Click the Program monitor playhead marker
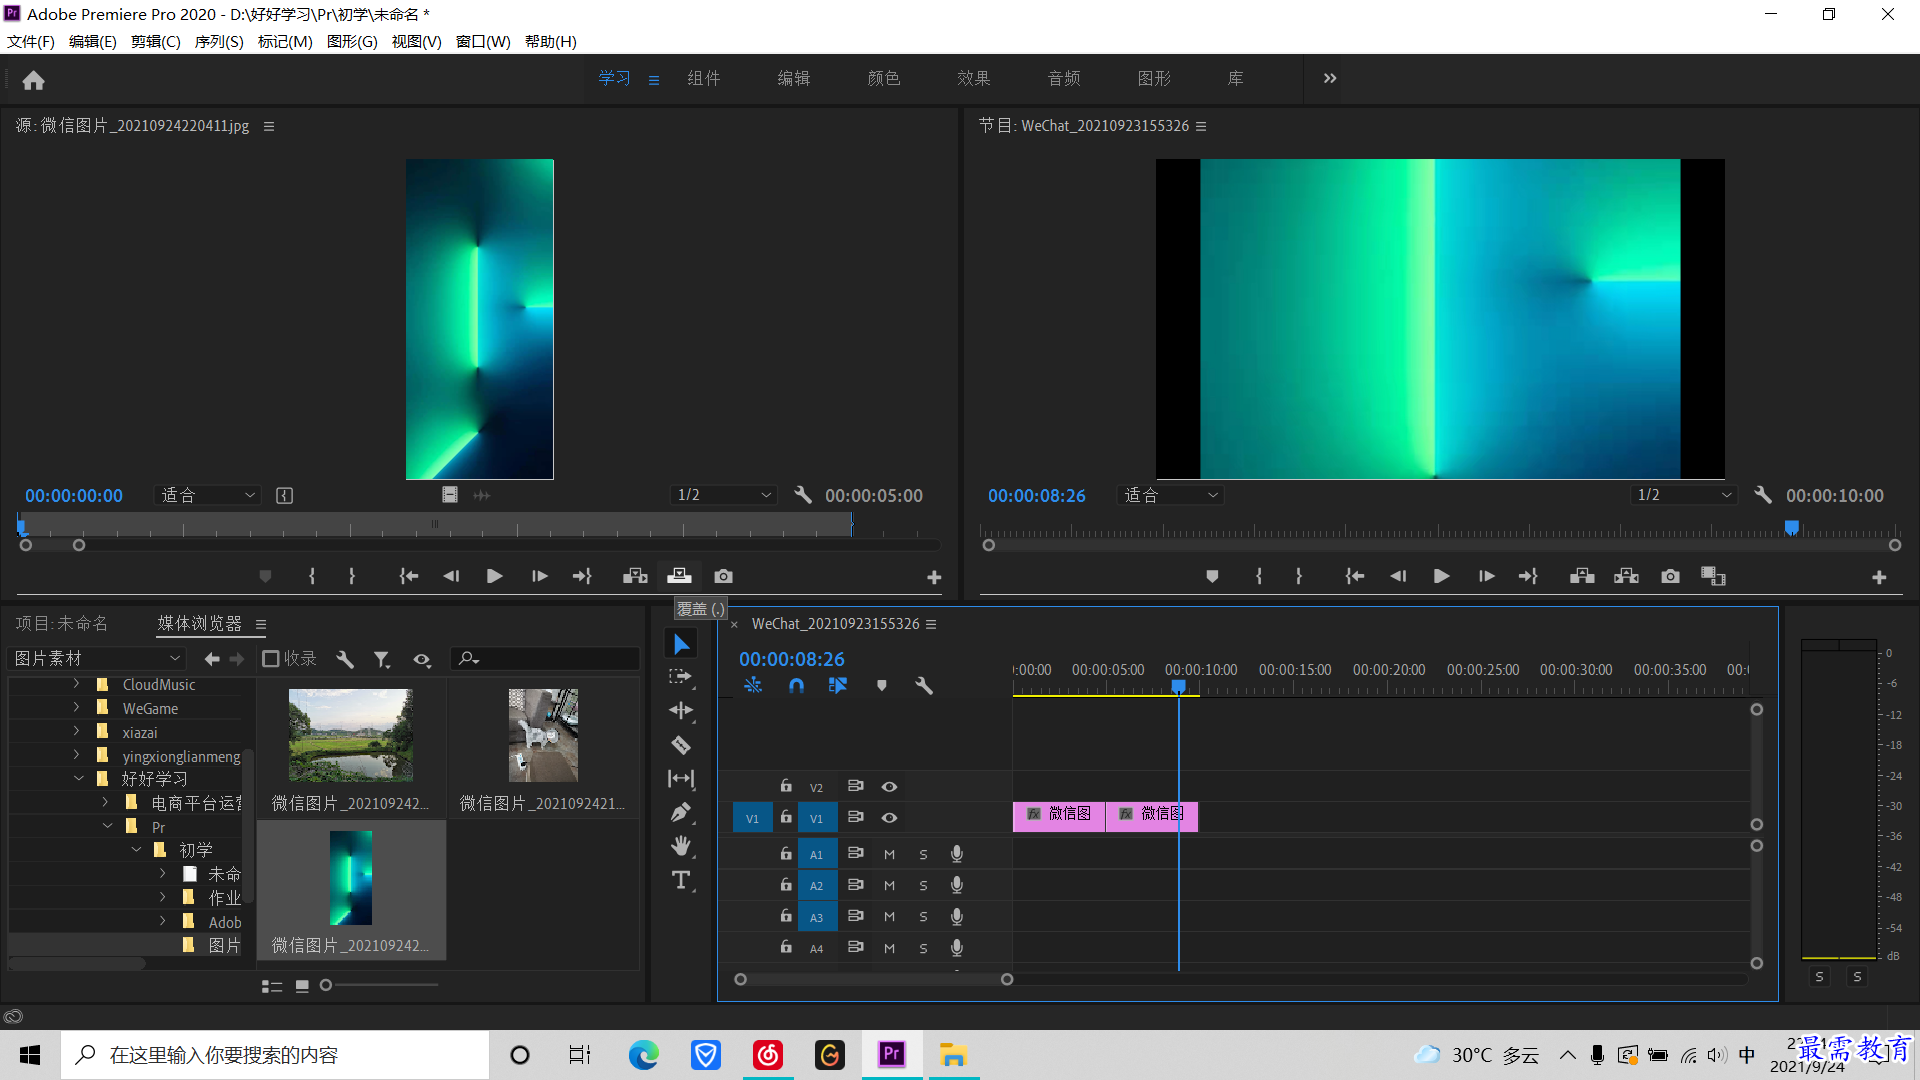 [1792, 527]
